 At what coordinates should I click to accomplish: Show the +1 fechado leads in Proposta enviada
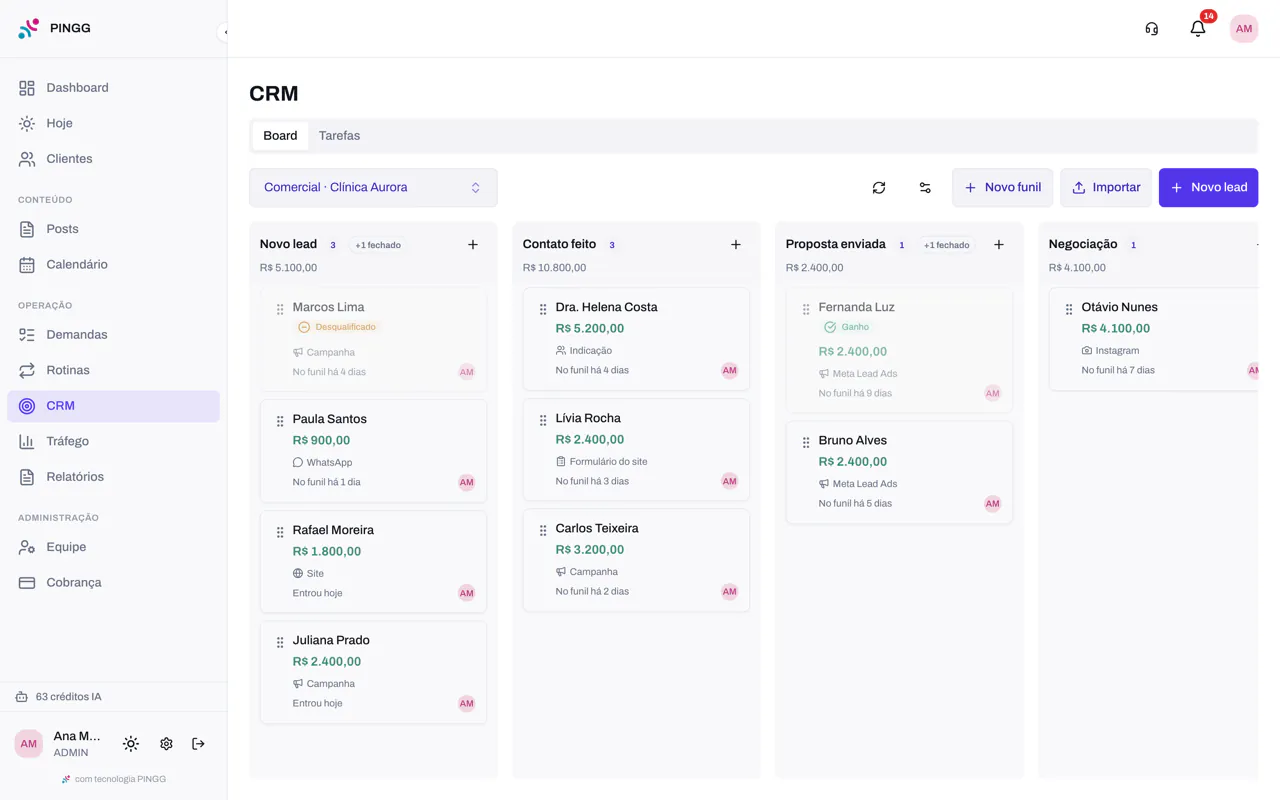click(946, 245)
